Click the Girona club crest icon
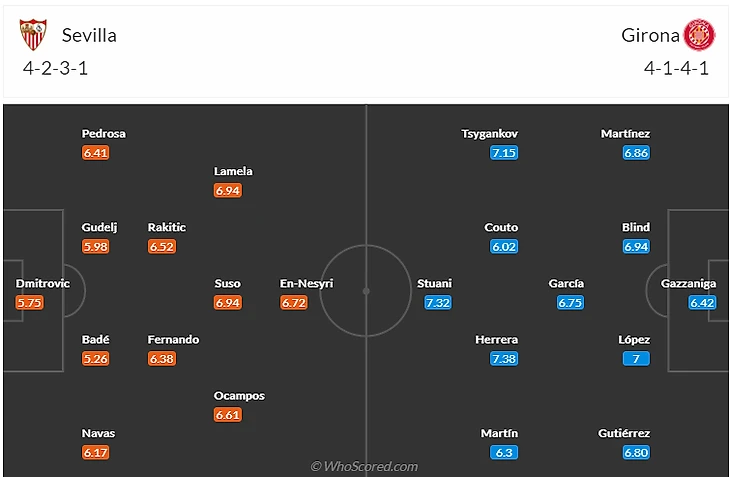The width and height of the screenshot is (730, 477). pos(699,34)
